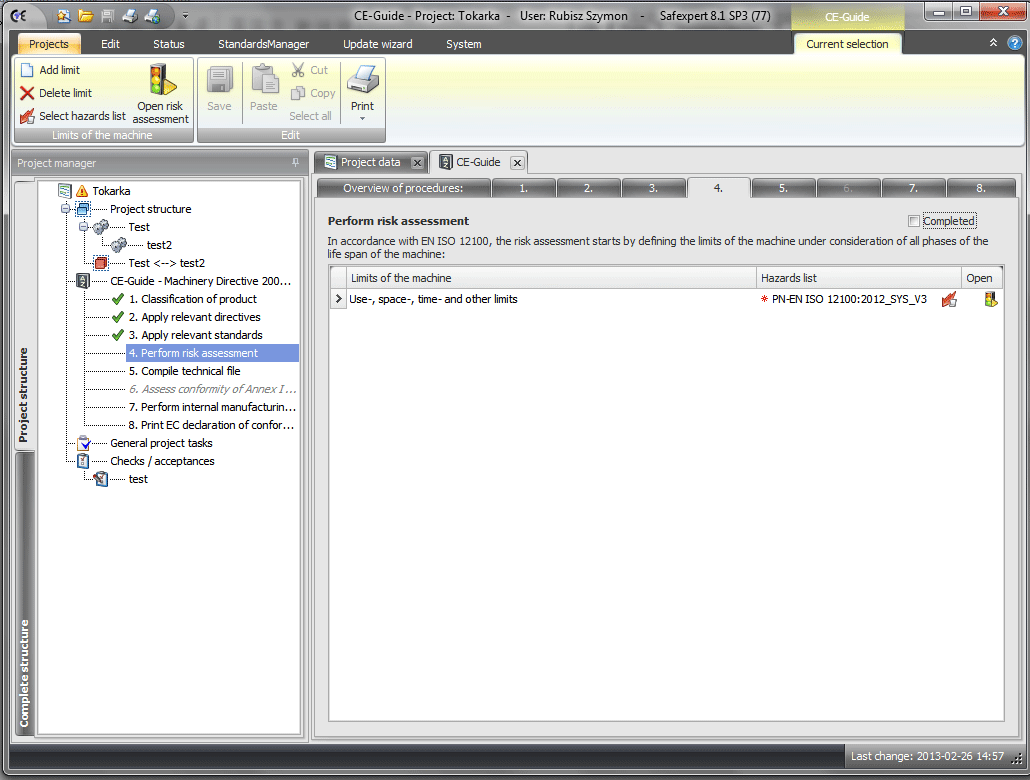1030x780 pixels.
Task: Open the StandardsManager ribbon tab
Action: click(x=263, y=44)
